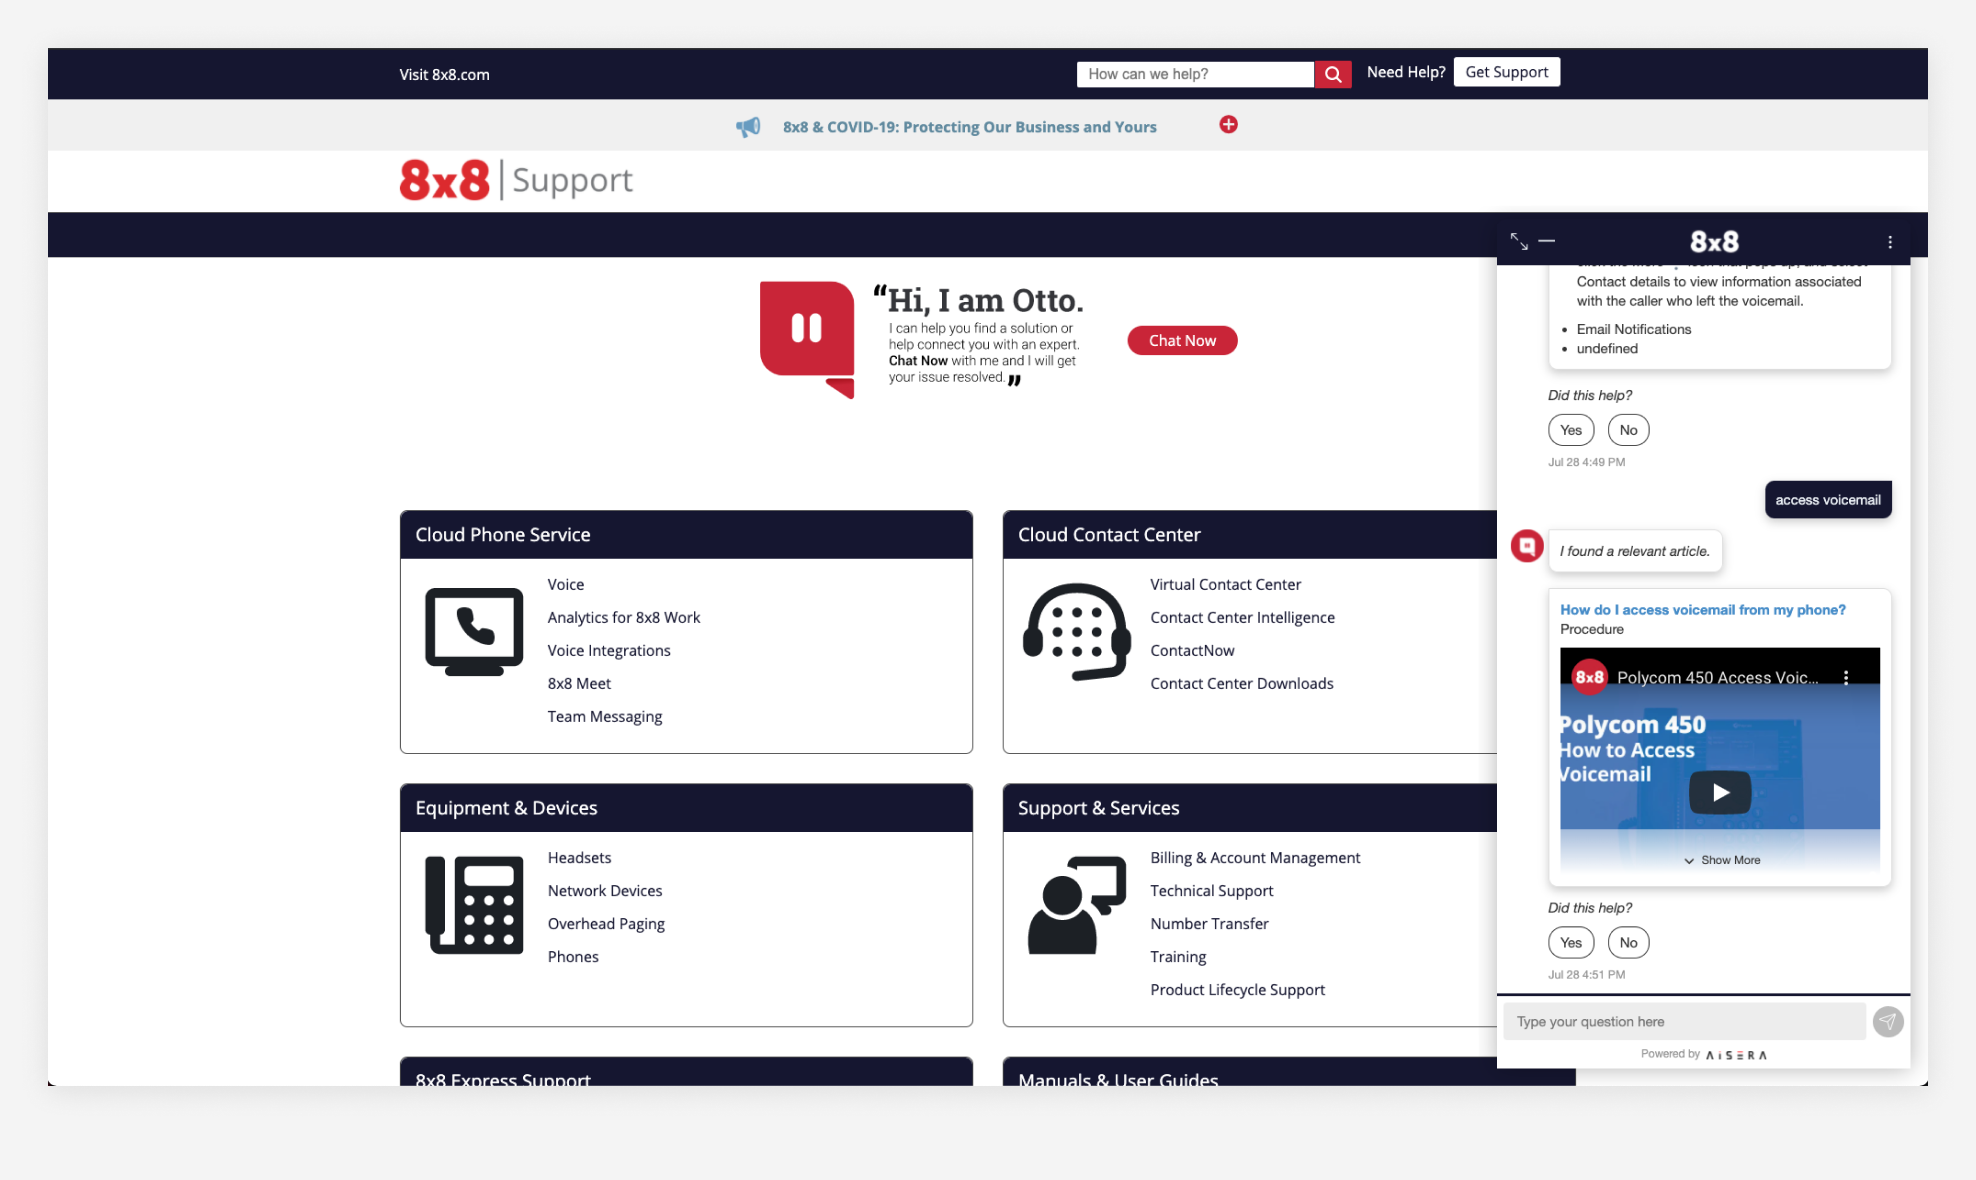Click the 8x8 Support logo

[516, 180]
